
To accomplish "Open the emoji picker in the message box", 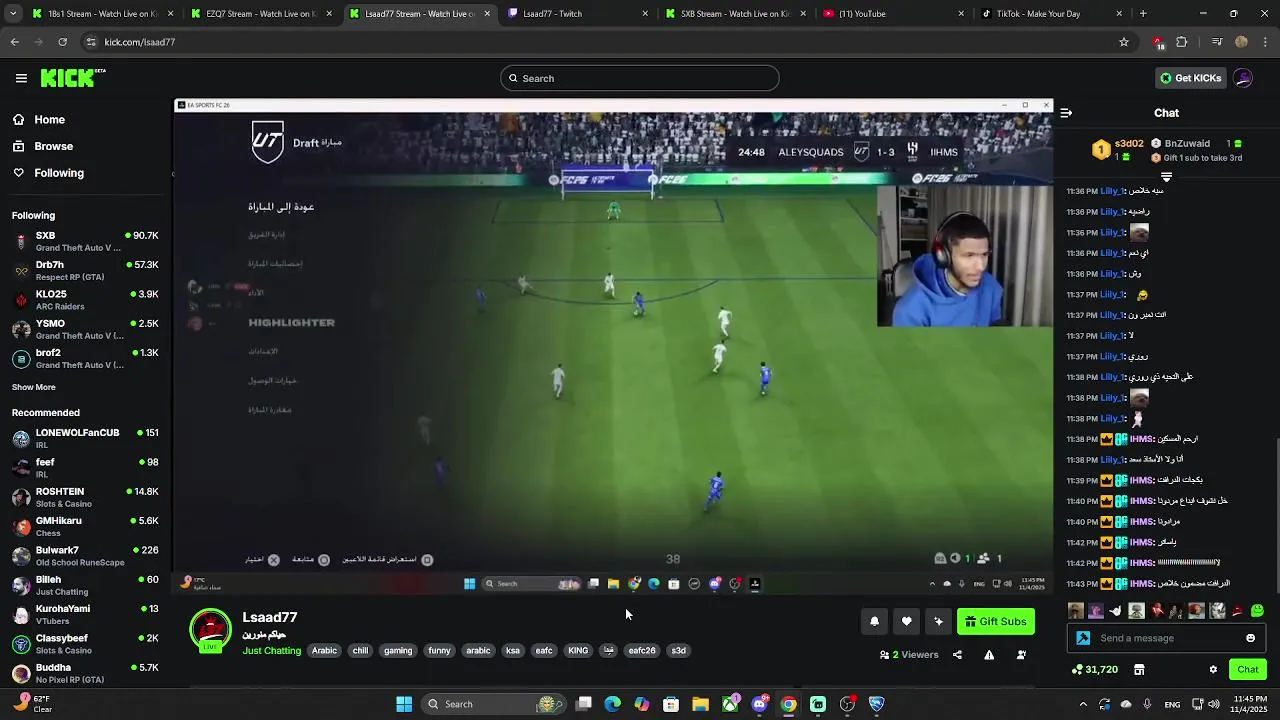I will (x=1250, y=638).
